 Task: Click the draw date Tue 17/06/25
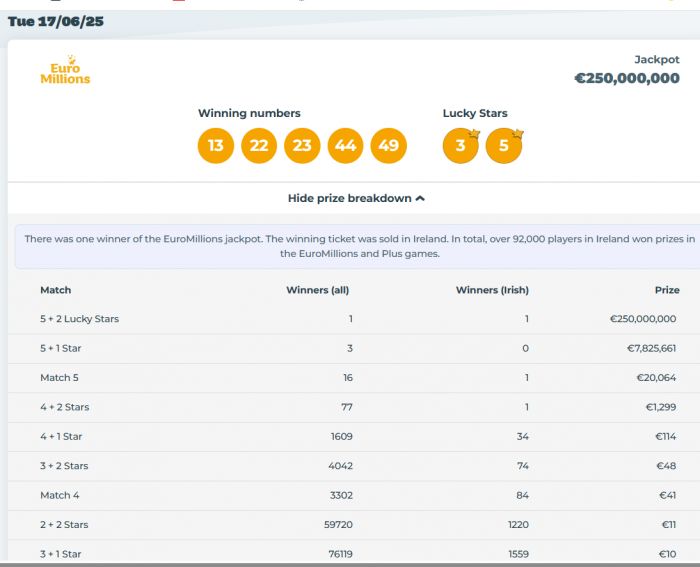tap(56, 21)
